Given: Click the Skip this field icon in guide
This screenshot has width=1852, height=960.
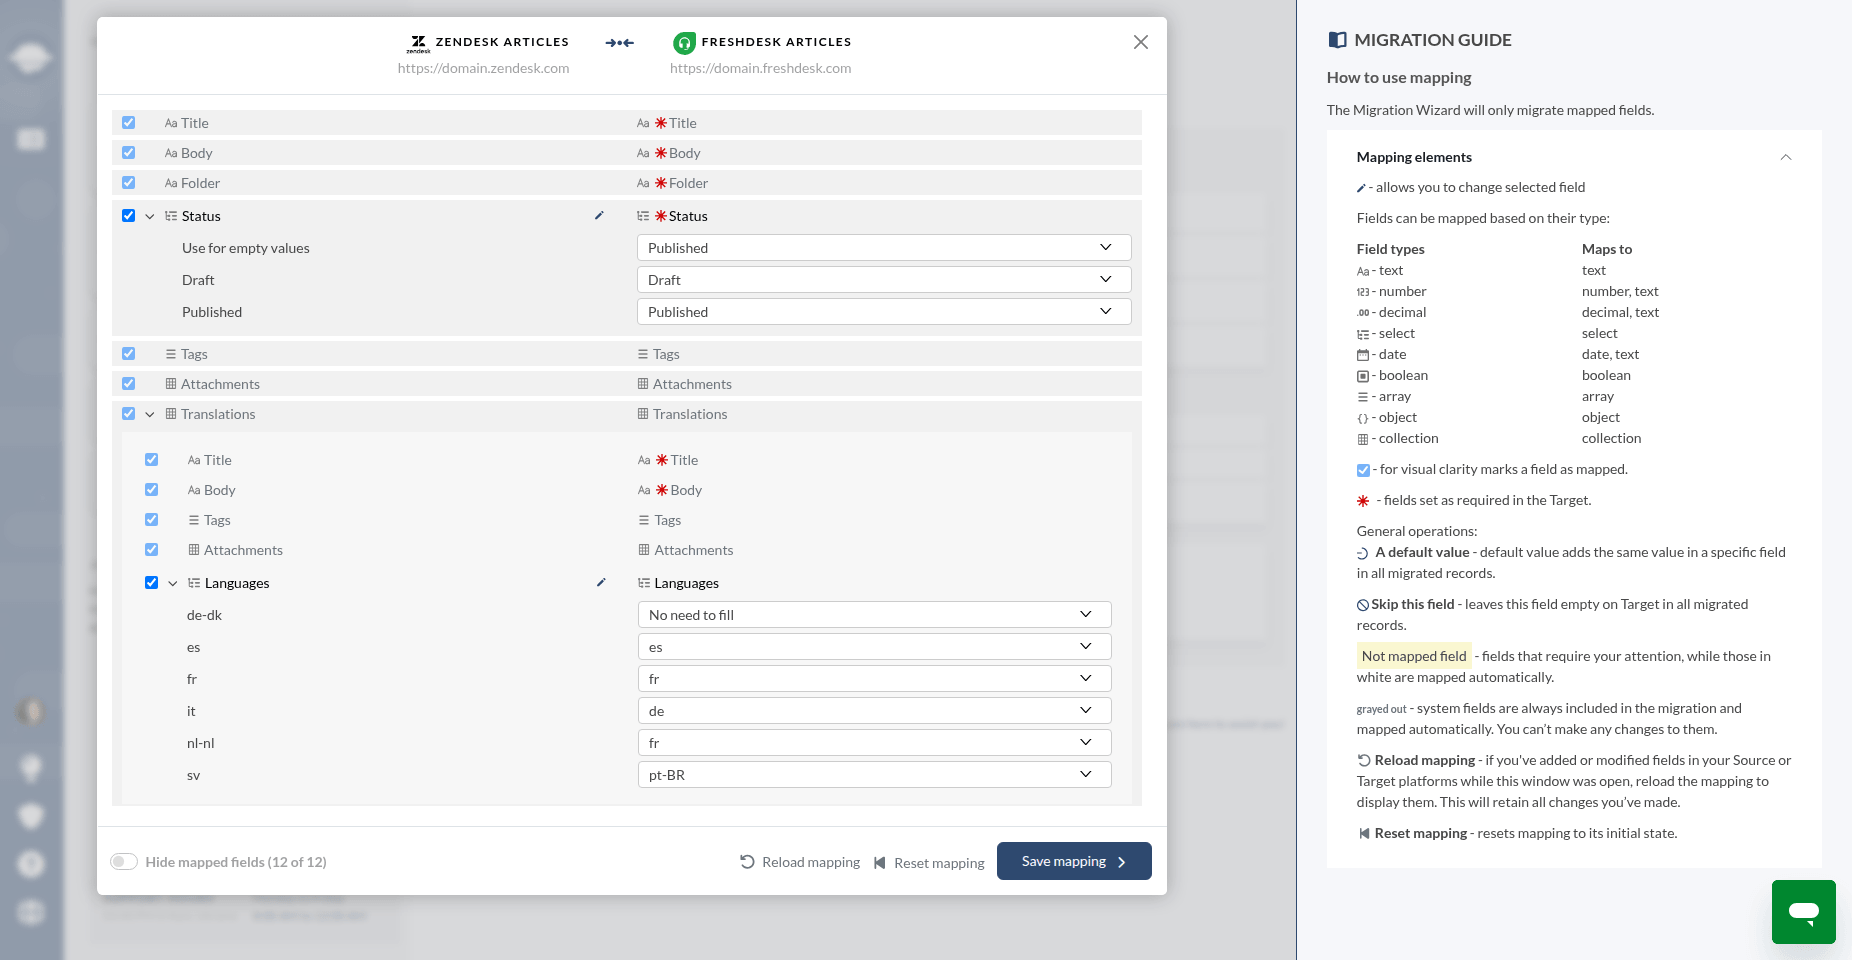Looking at the screenshot, I should 1363,605.
